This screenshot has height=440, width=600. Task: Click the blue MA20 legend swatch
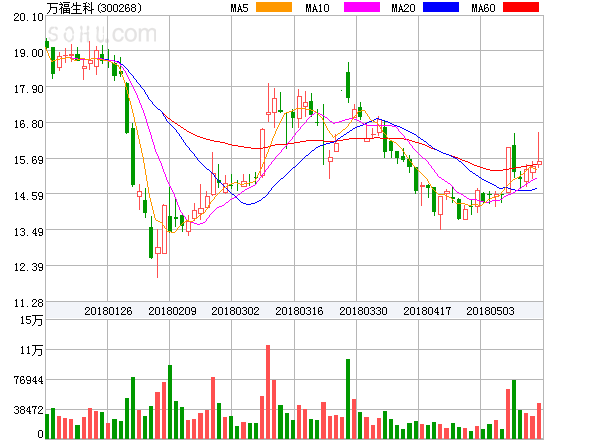pos(441,7)
